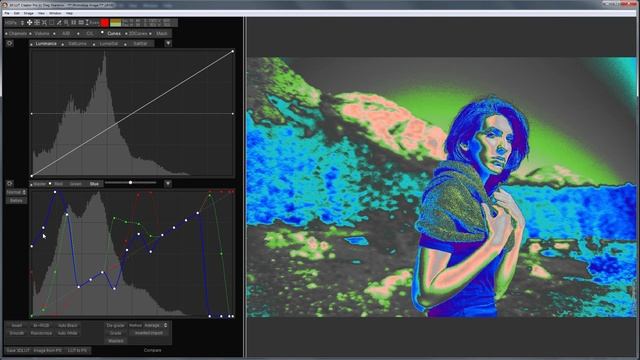640x360 pixels.
Task: Switch to the Mask tab
Action: point(162,33)
